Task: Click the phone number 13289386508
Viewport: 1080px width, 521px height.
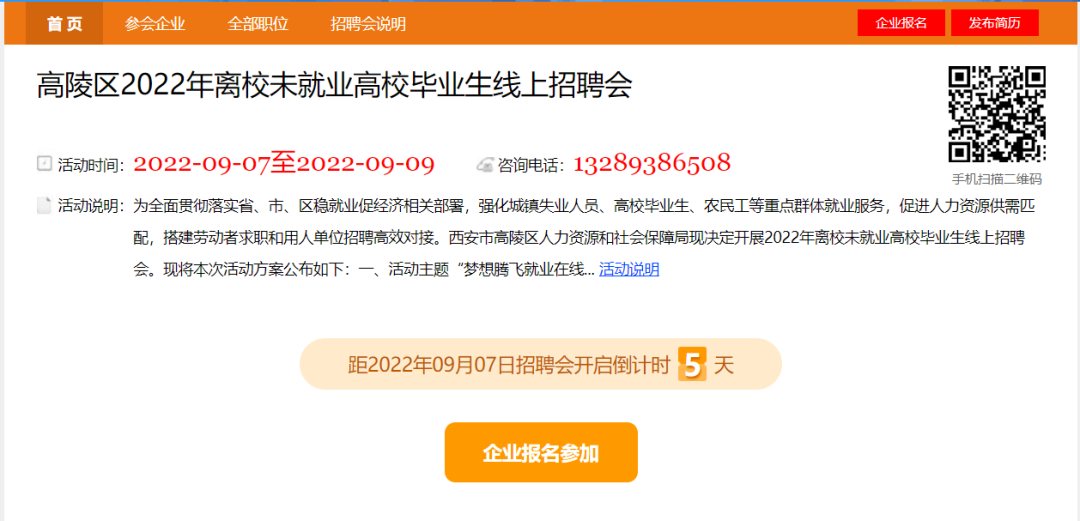Action: (x=652, y=164)
